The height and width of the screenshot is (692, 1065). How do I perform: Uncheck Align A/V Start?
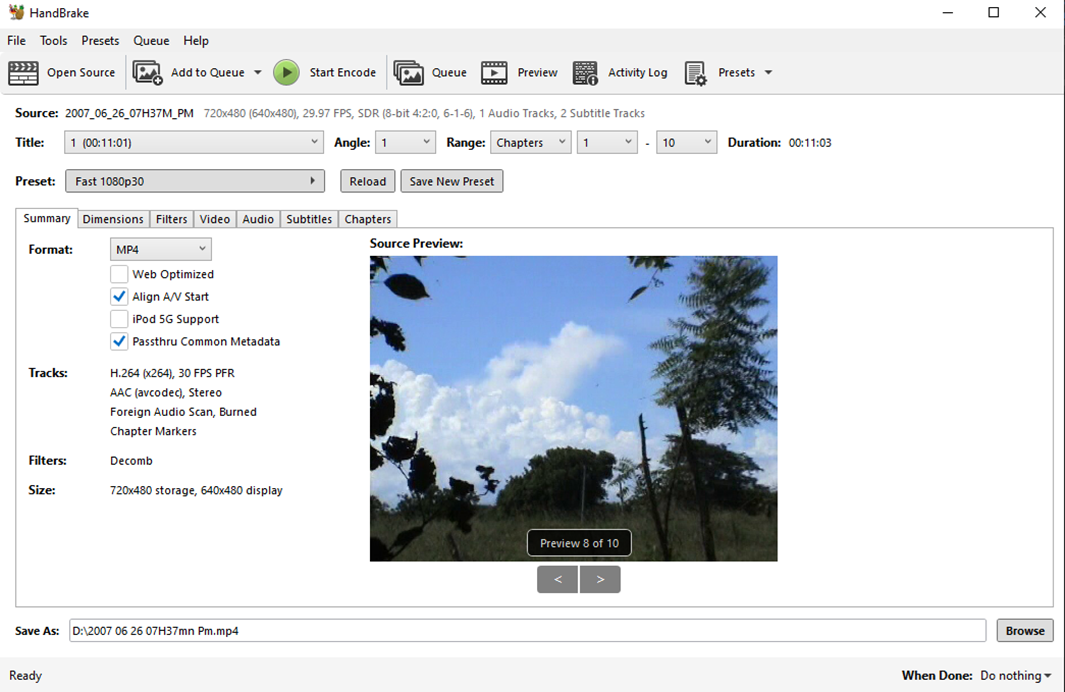click(x=119, y=297)
